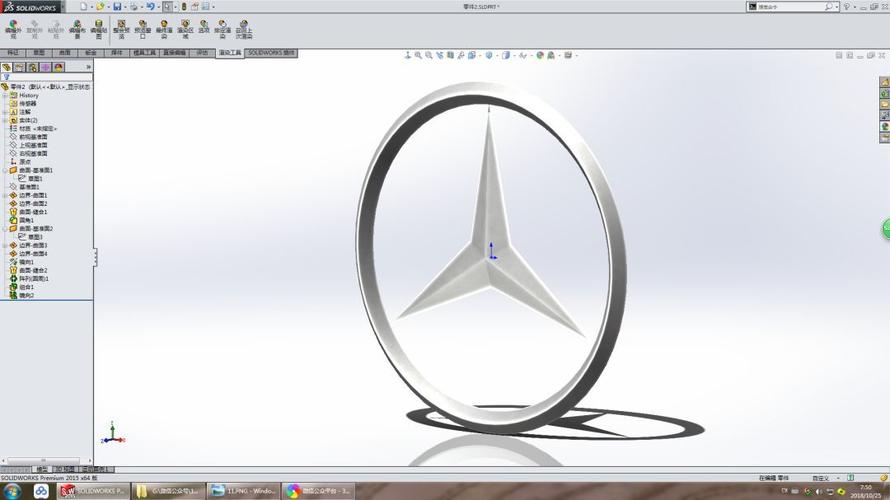This screenshot has height=500, width=890.
Task: Return to previous view
Action: (x=439, y=55)
